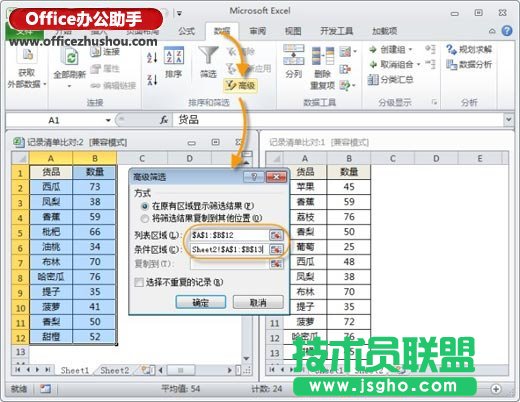Open the Refresh All dropdown arrow
The image size is (520, 402).
69,86
